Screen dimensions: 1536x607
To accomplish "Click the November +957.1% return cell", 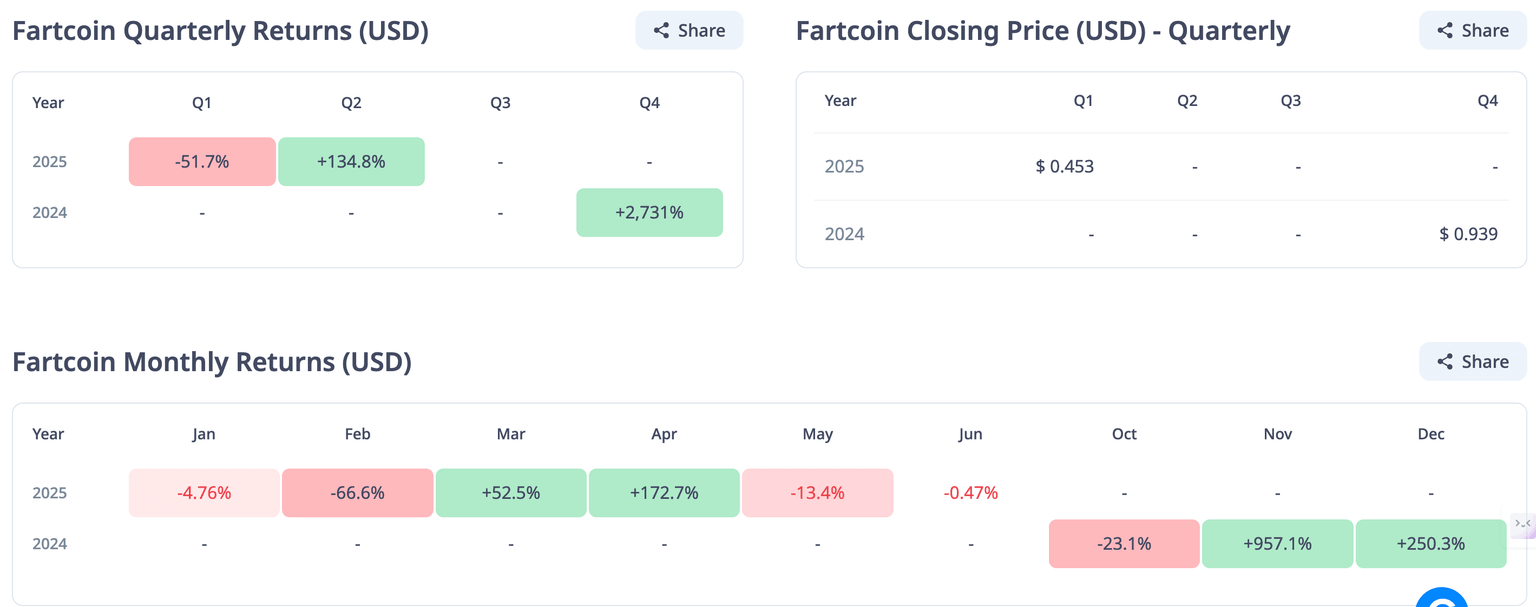I will point(1277,544).
